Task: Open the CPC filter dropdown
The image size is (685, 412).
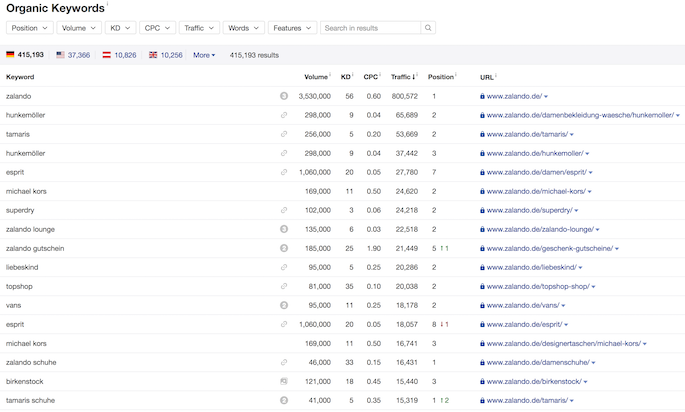Action: click(157, 28)
